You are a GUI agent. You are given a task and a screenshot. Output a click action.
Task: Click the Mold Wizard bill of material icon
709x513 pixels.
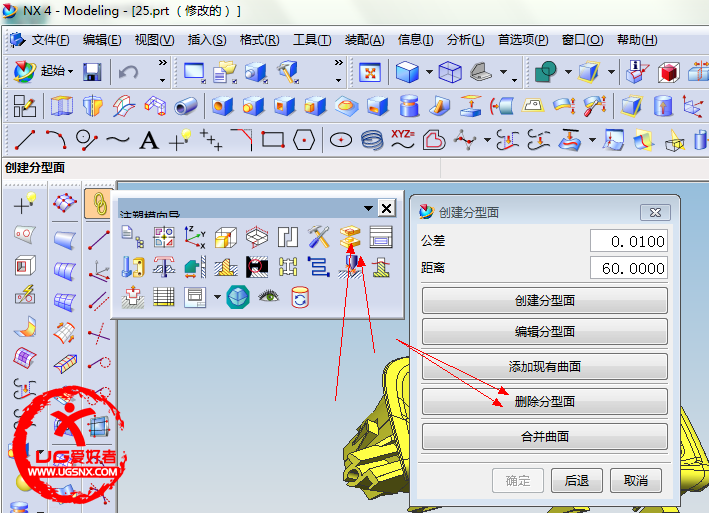164,297
